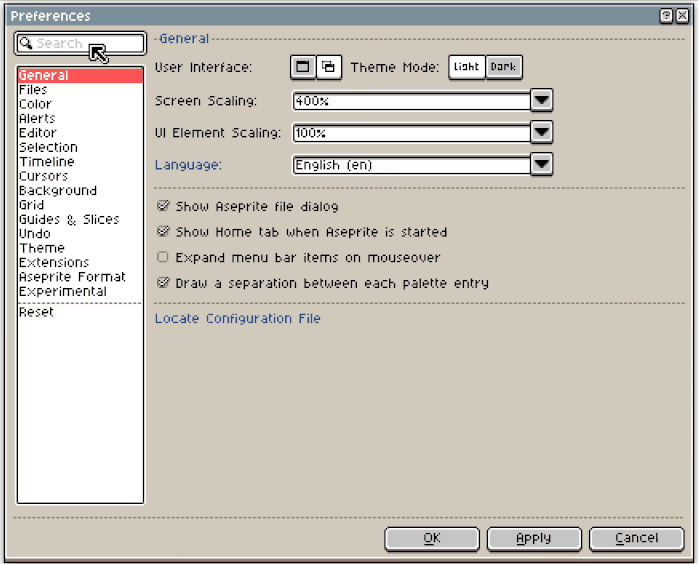Open the Timeline preferences section
Screen dimensions: 698x564
coord(46,162)
